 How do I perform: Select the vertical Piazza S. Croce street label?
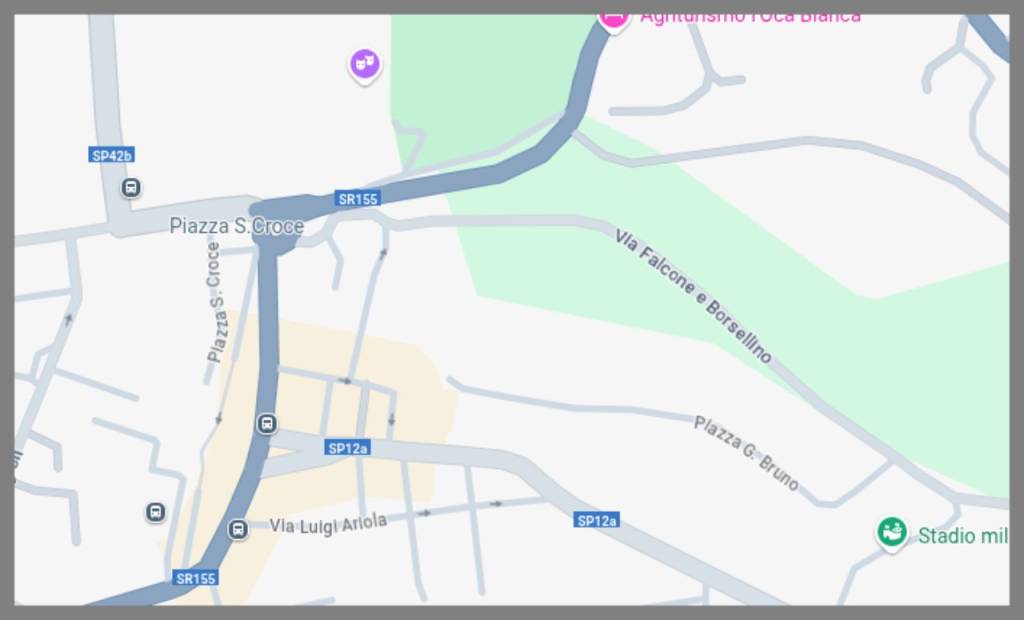click(215, 302)
